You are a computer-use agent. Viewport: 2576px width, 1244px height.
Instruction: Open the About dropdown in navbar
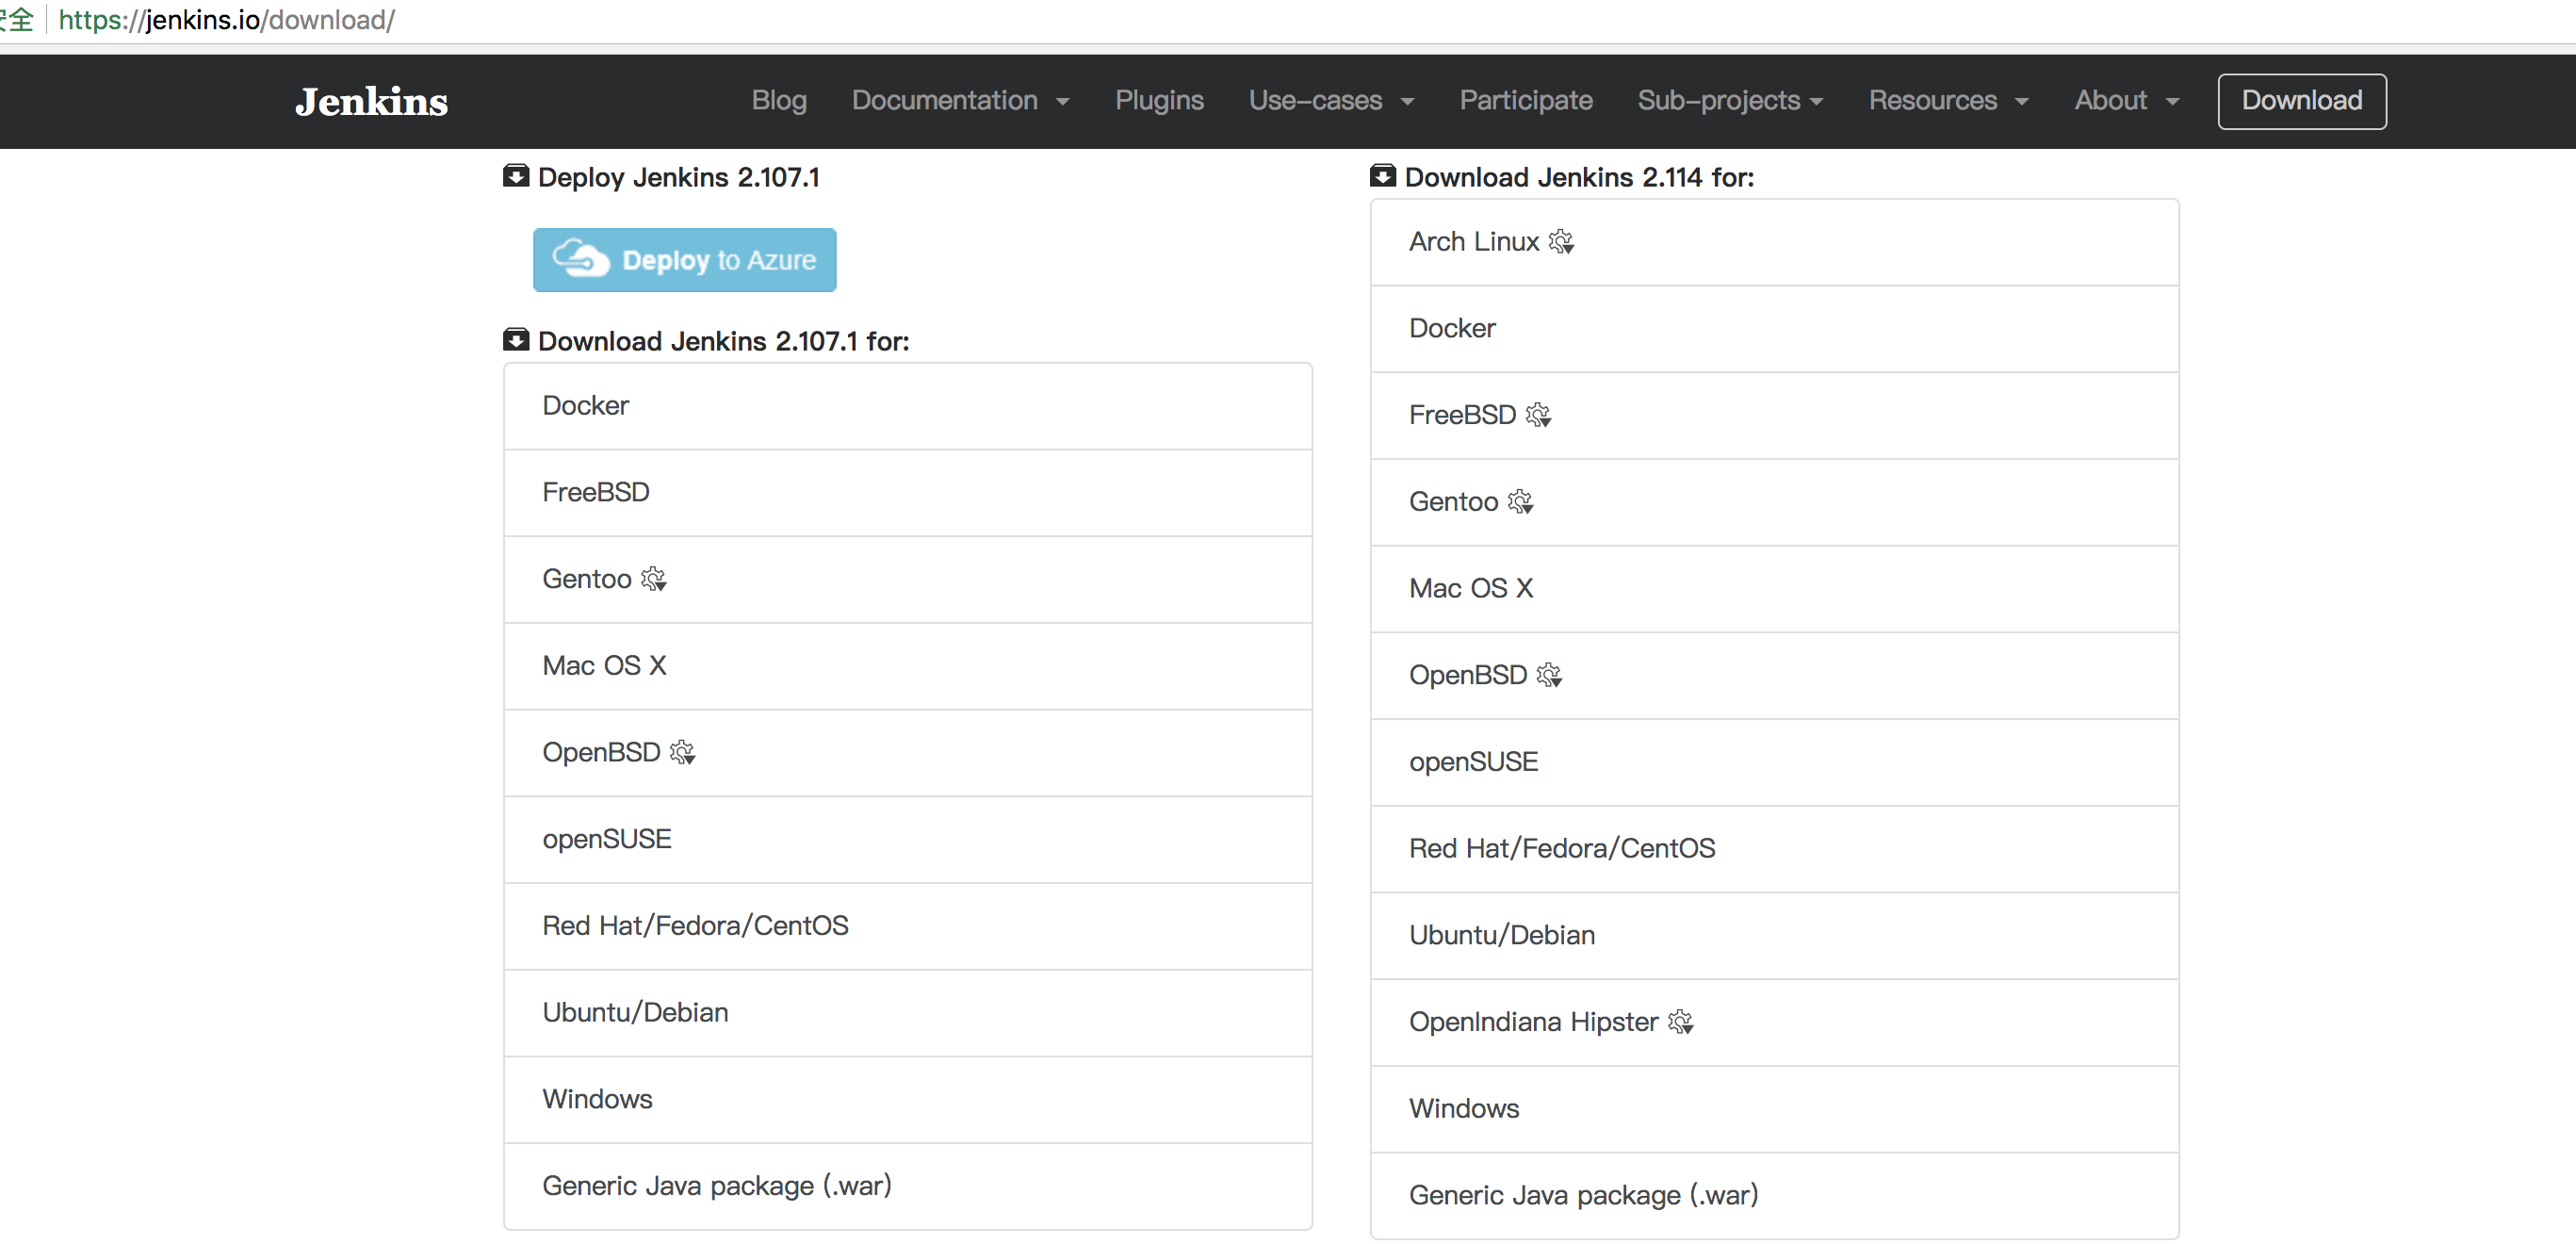tap(2126, 101)
